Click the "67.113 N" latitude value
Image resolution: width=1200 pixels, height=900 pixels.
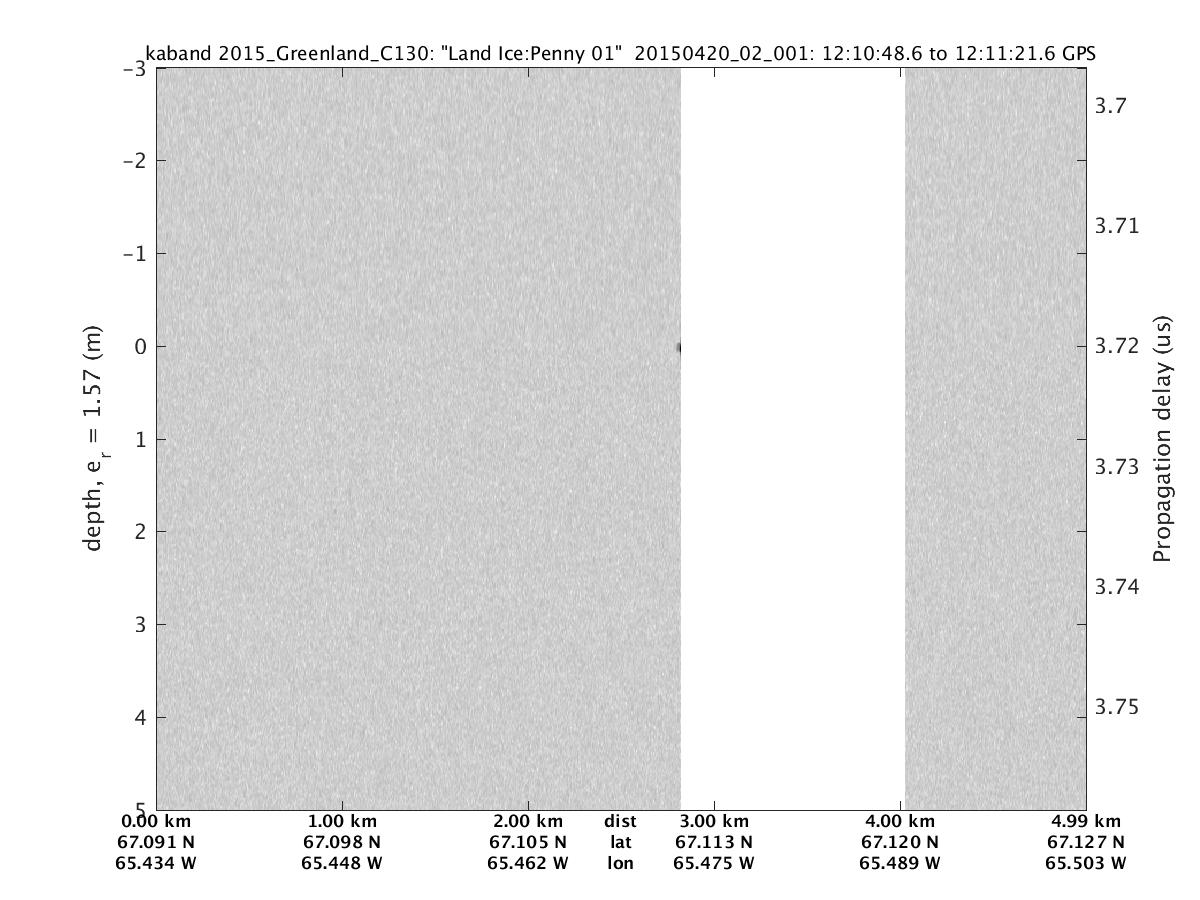coord(713,842)
